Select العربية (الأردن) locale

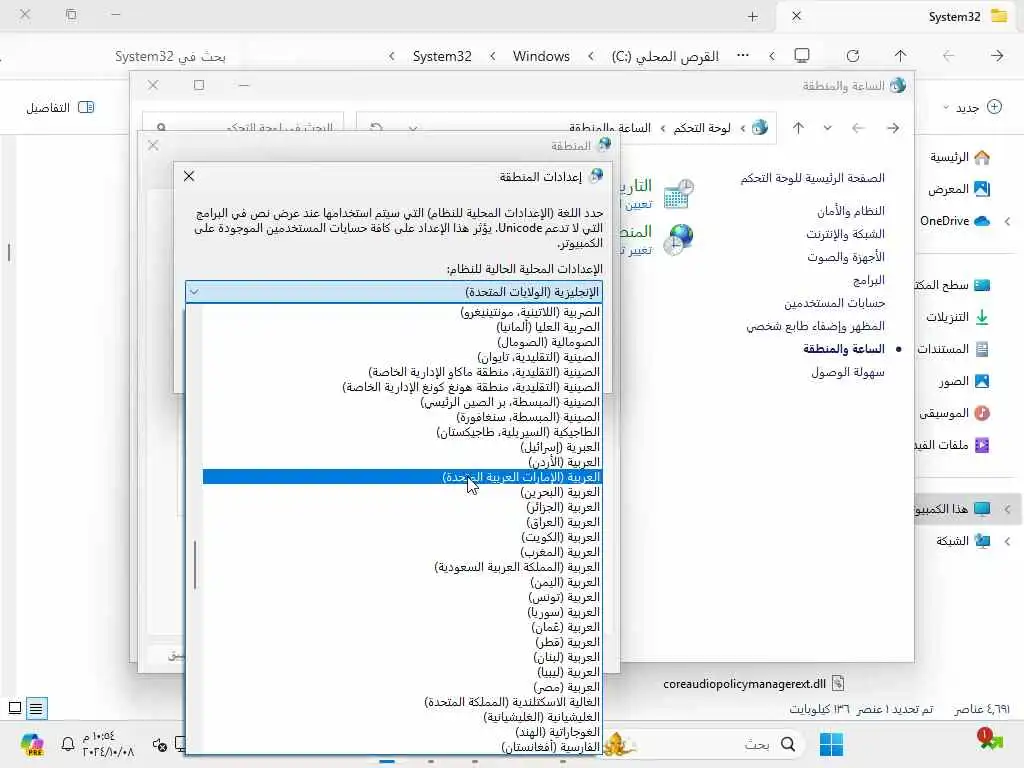(402, 462)
